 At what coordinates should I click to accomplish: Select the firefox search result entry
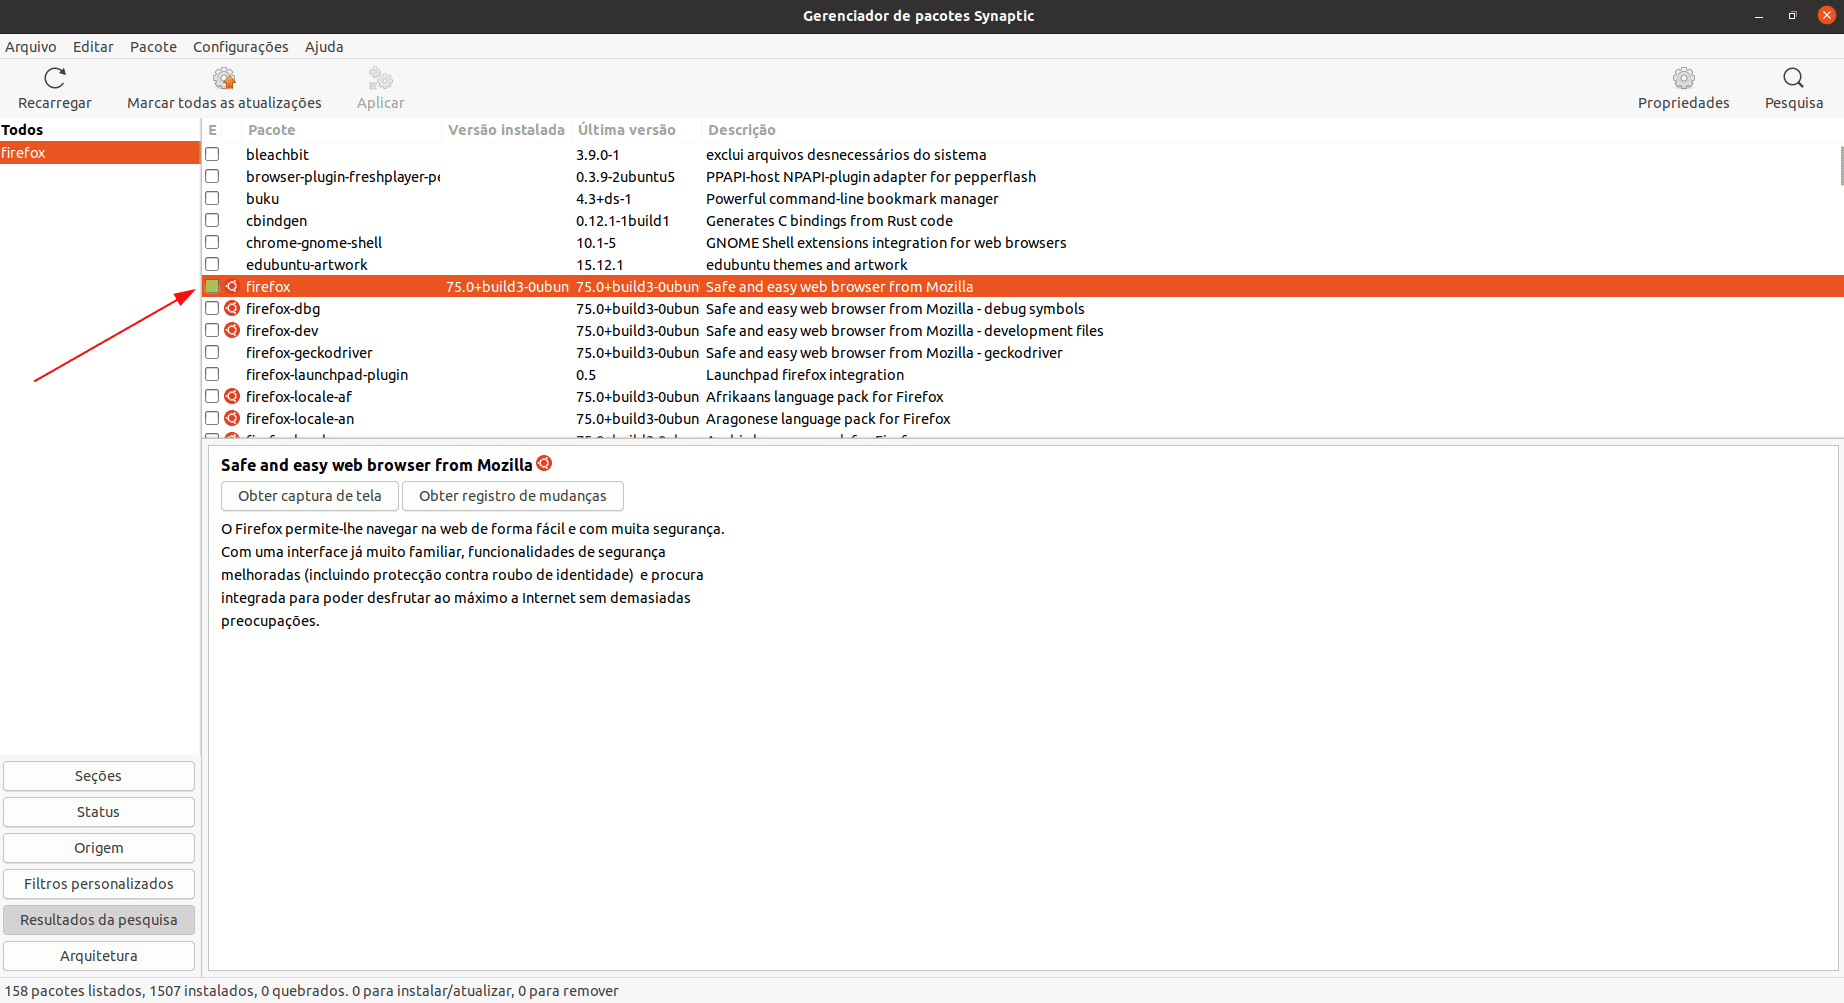click(100, 153)
